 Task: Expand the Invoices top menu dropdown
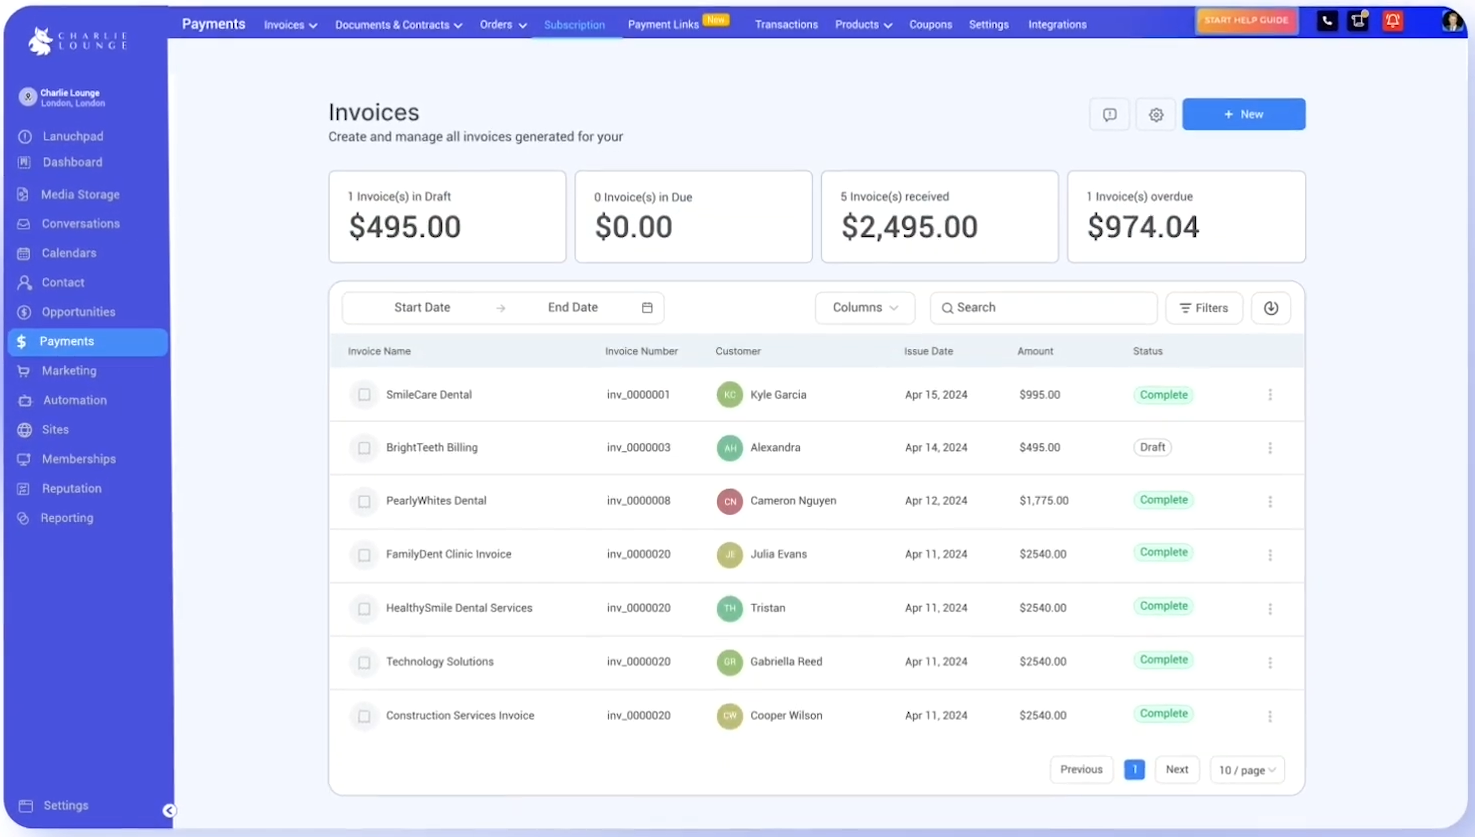coord(290,25)
